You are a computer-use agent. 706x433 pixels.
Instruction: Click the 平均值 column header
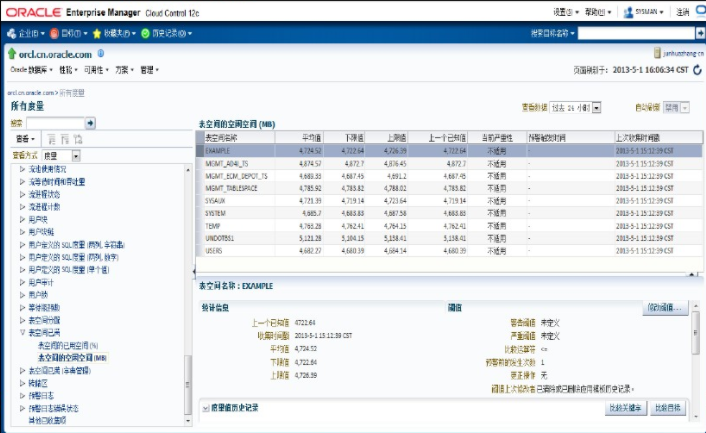point(299,137)
